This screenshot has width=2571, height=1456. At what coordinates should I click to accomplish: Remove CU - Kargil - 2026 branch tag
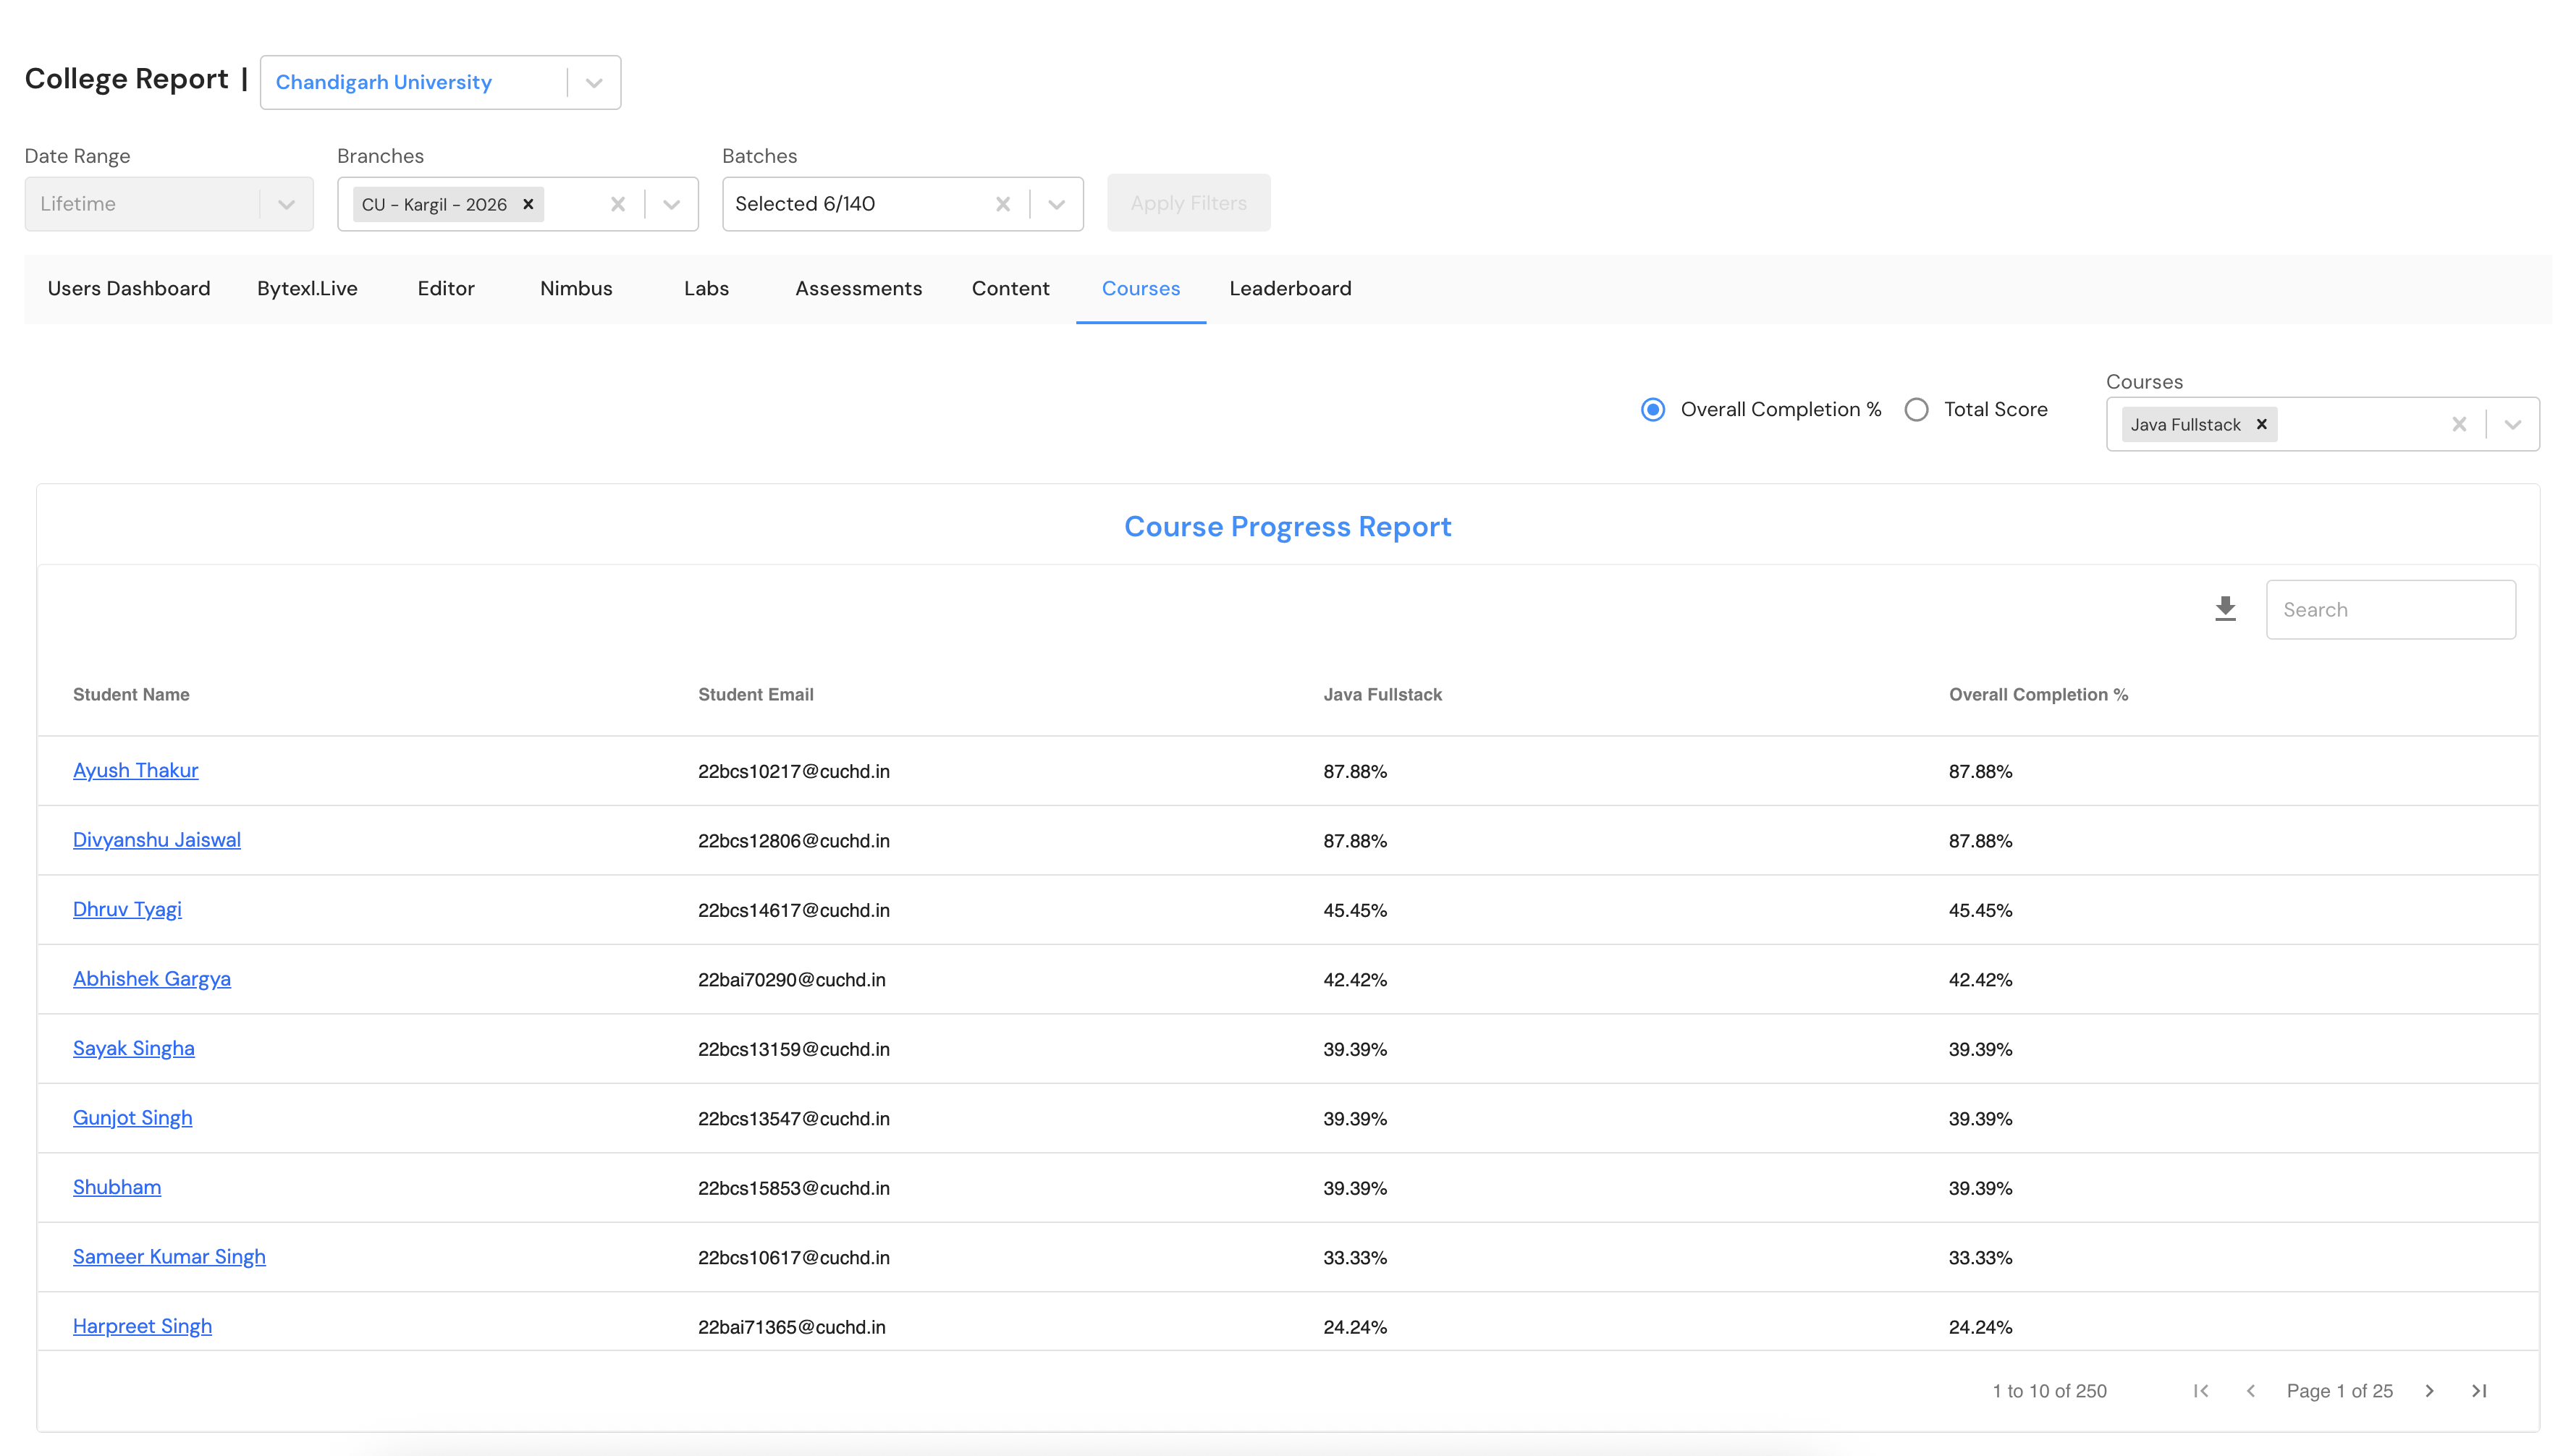(528, 204)
